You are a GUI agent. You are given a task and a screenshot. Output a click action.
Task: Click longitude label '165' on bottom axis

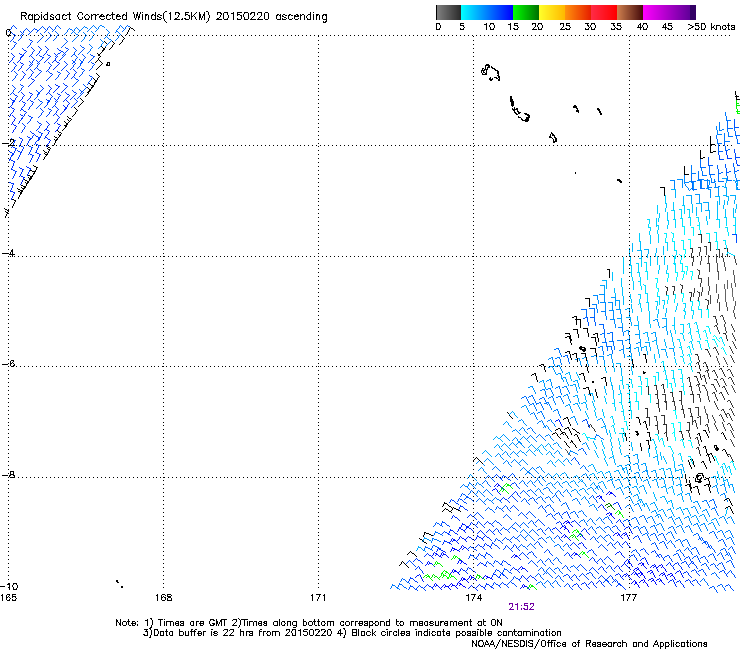pyautogui.click(x=8, y=598)
